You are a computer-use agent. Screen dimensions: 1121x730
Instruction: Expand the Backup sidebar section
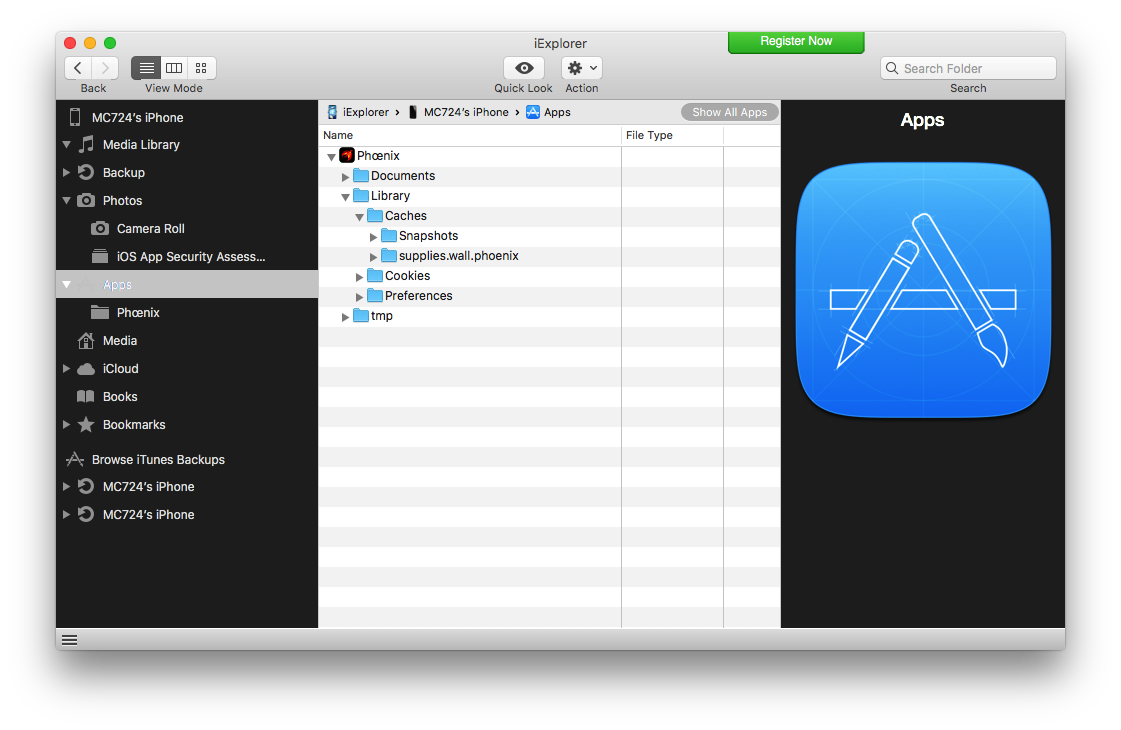click(67, 173)
